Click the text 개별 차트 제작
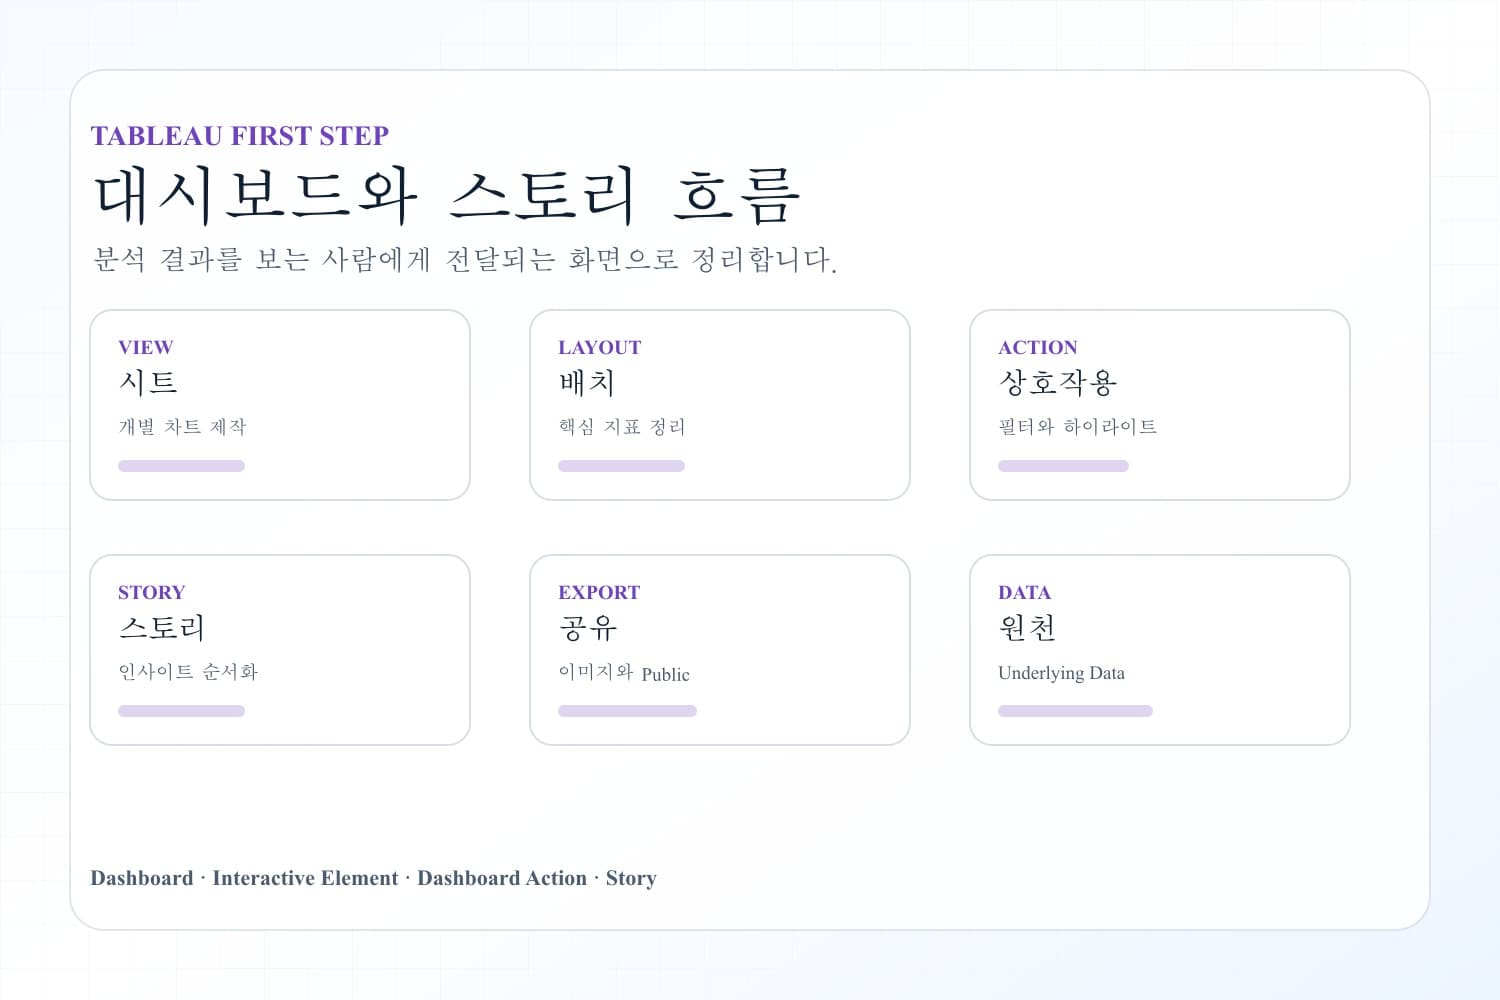 point(182,427)
